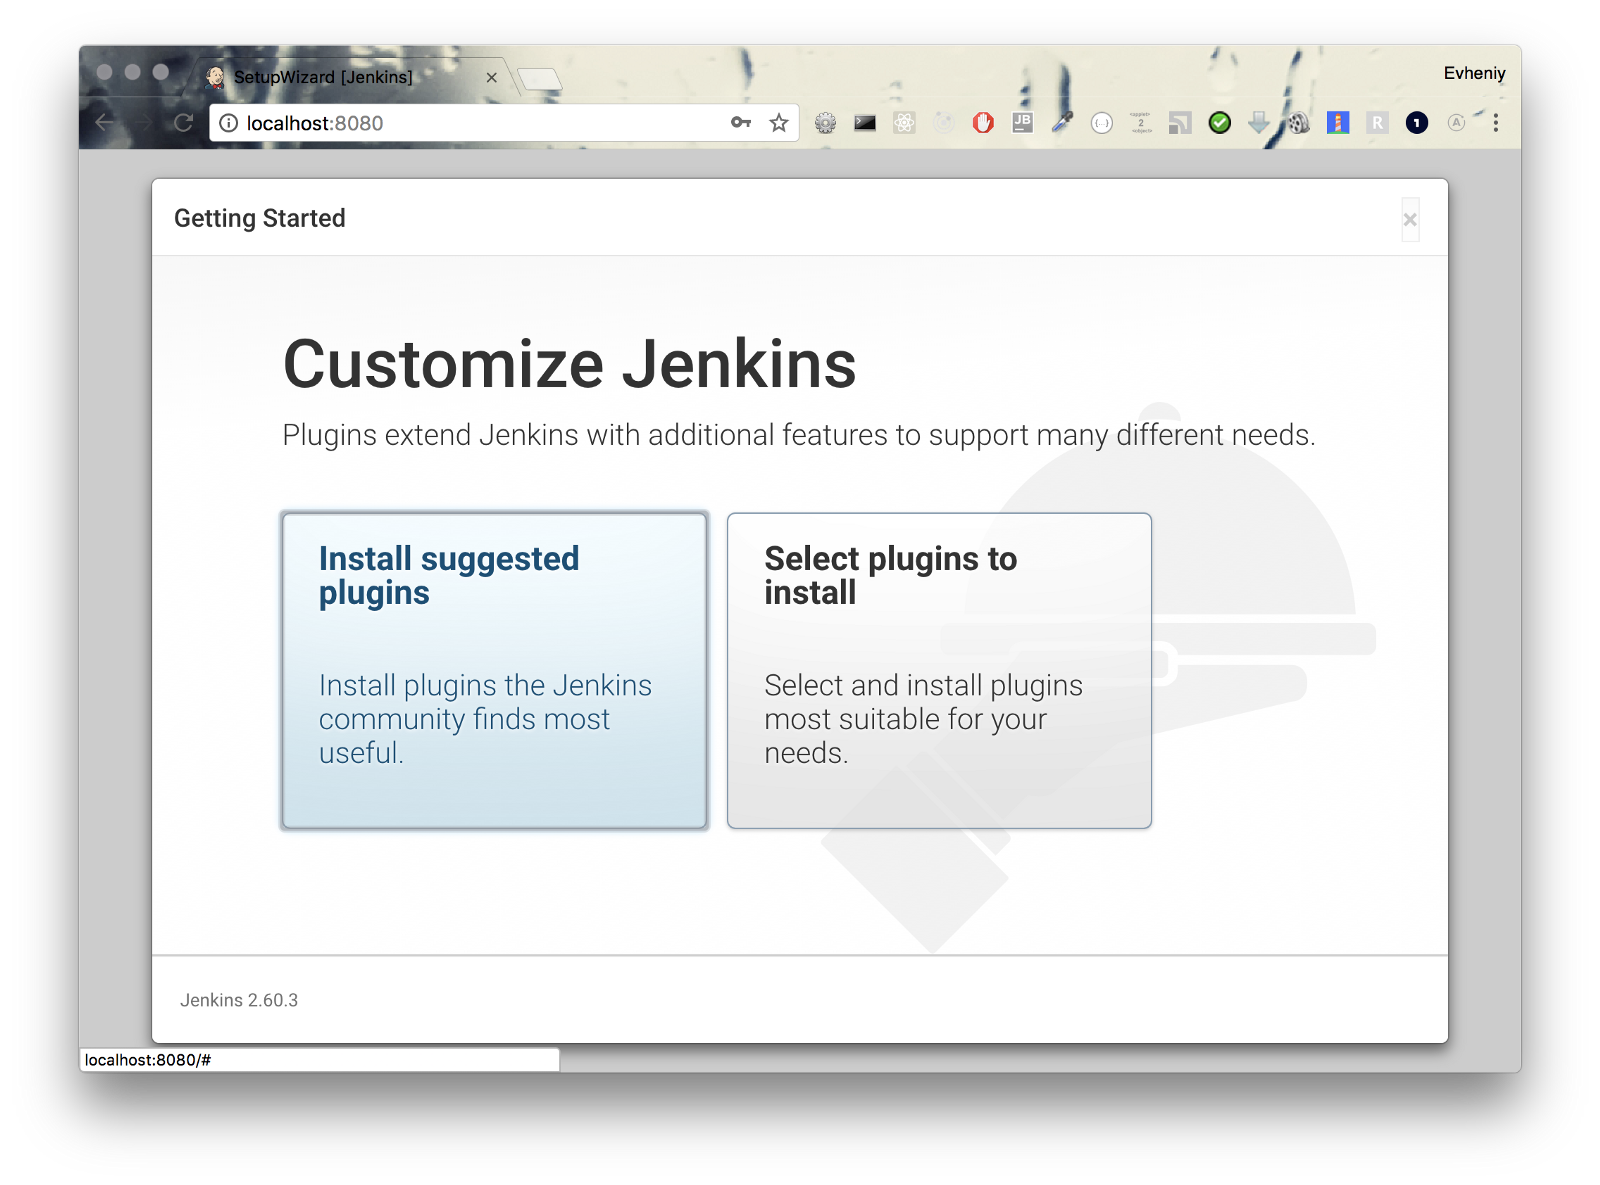The width and height of the screenshot is (1600, 1185).
Task: Open the film reel video extension
Action: click(1298, 123)
